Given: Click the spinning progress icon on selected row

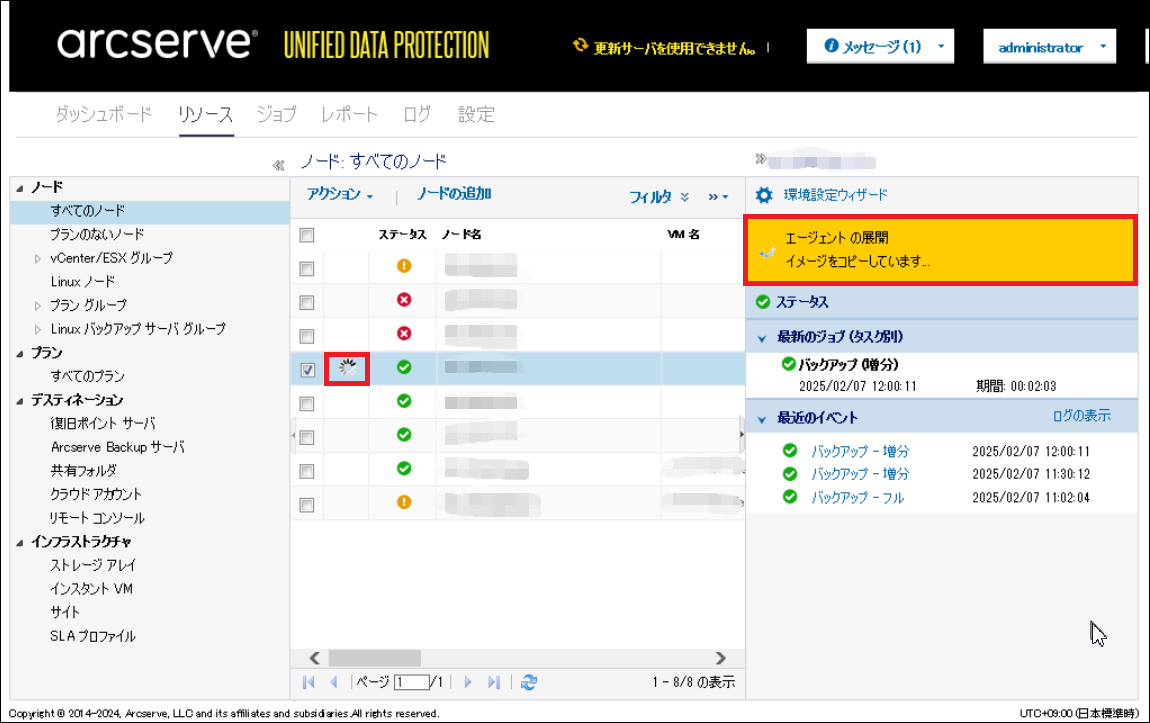Looking at the screenshot, I should [x=348, y=368].
